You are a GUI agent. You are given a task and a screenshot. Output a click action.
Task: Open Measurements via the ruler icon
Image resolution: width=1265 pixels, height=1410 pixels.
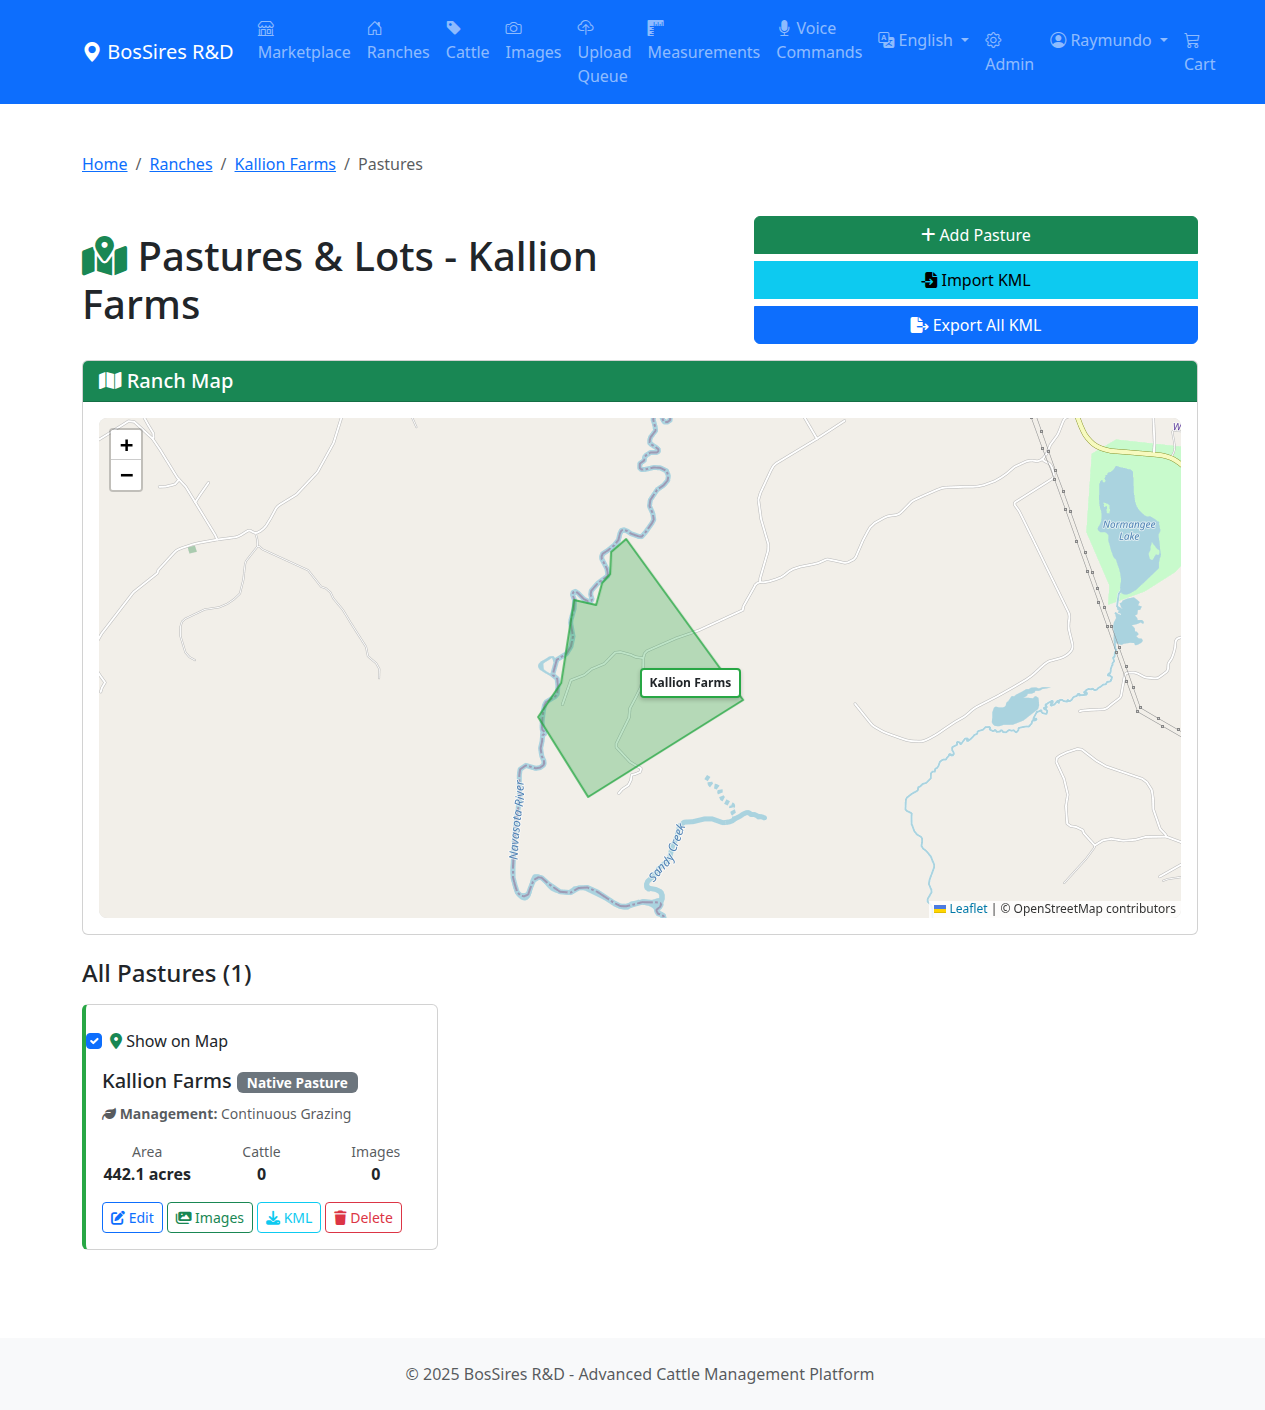pyautogui.click(x=656, y=29)
